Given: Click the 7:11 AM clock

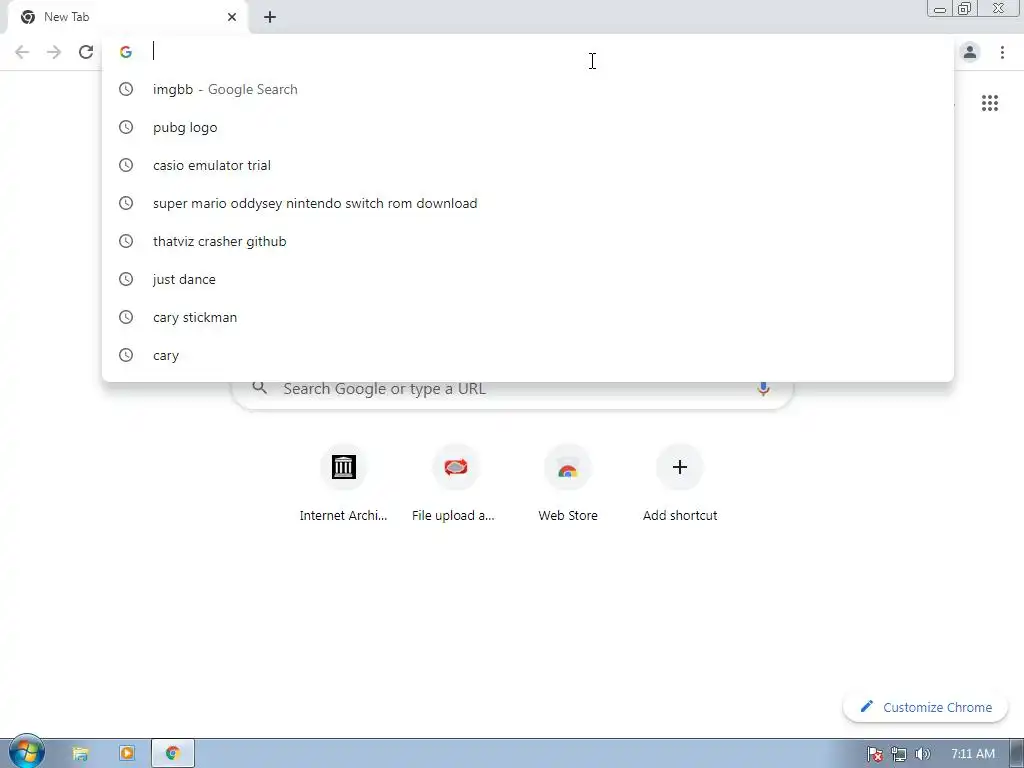Looking at the screenshot, I should pyautogui.click(x=972, y=754).
